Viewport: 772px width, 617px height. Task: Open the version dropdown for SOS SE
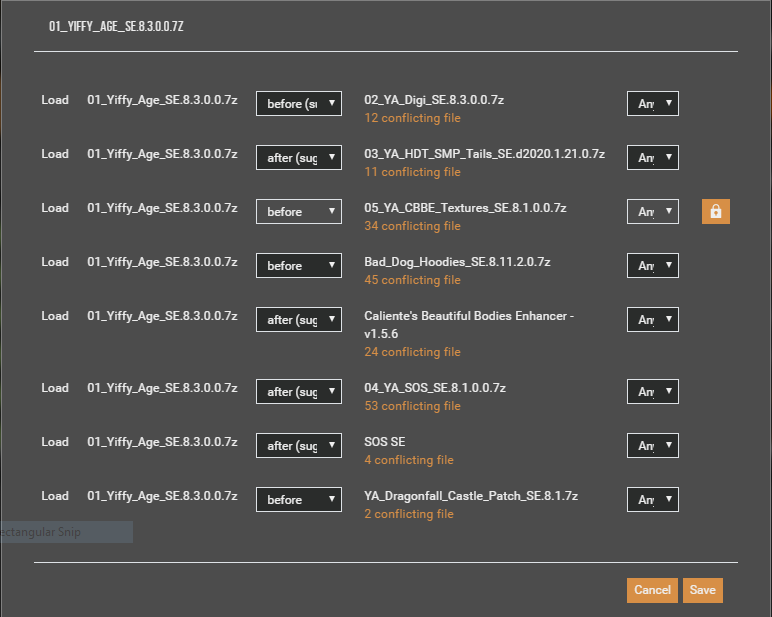[653, 446]
